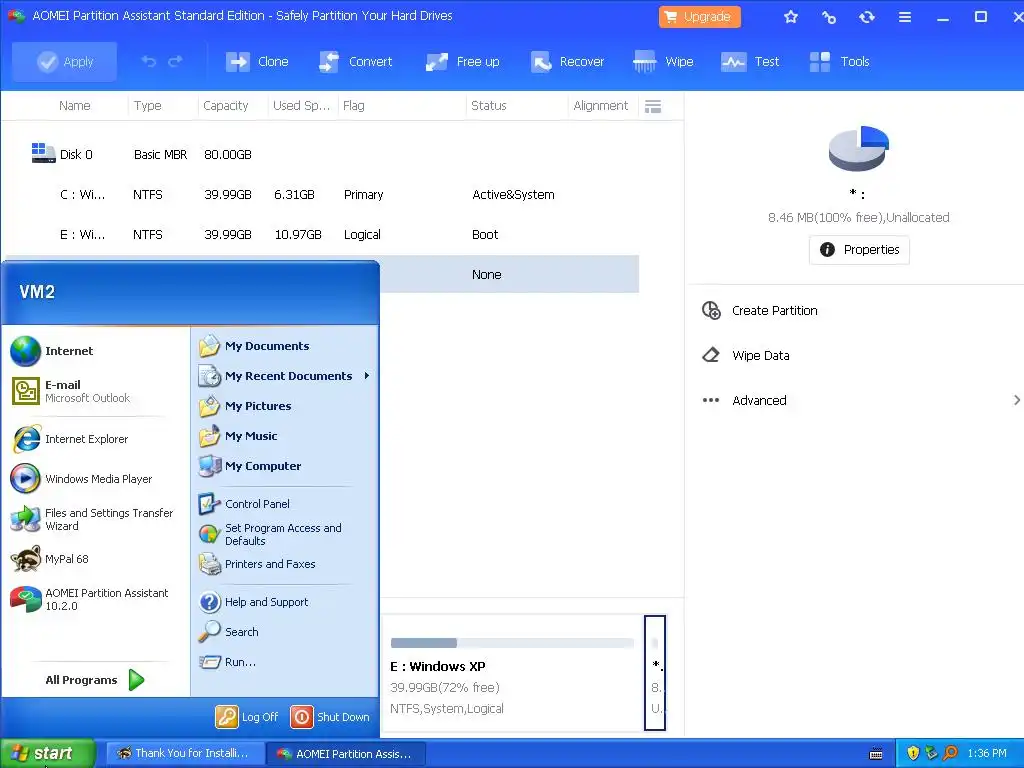
Task: Click the refresh icon in title bar
Action: click(x=867, y=17)
